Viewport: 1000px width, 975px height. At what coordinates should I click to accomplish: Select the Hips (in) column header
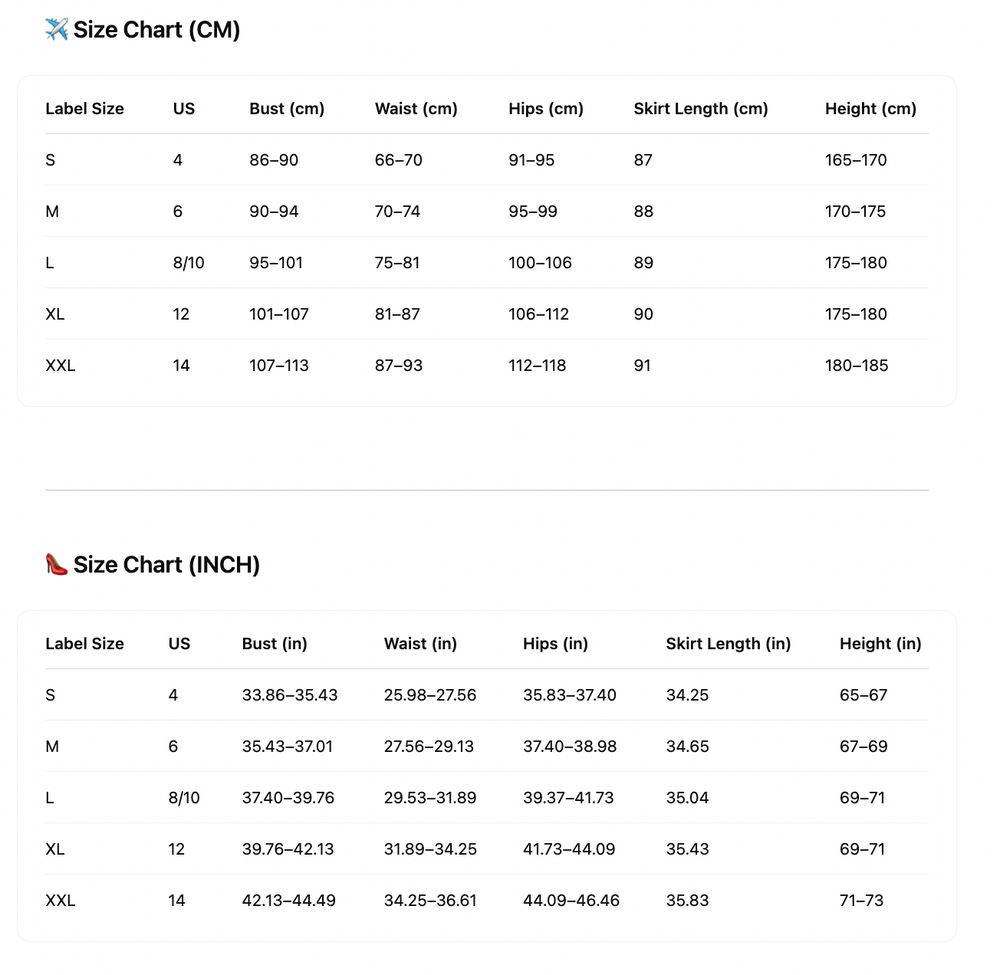(555, 644)
